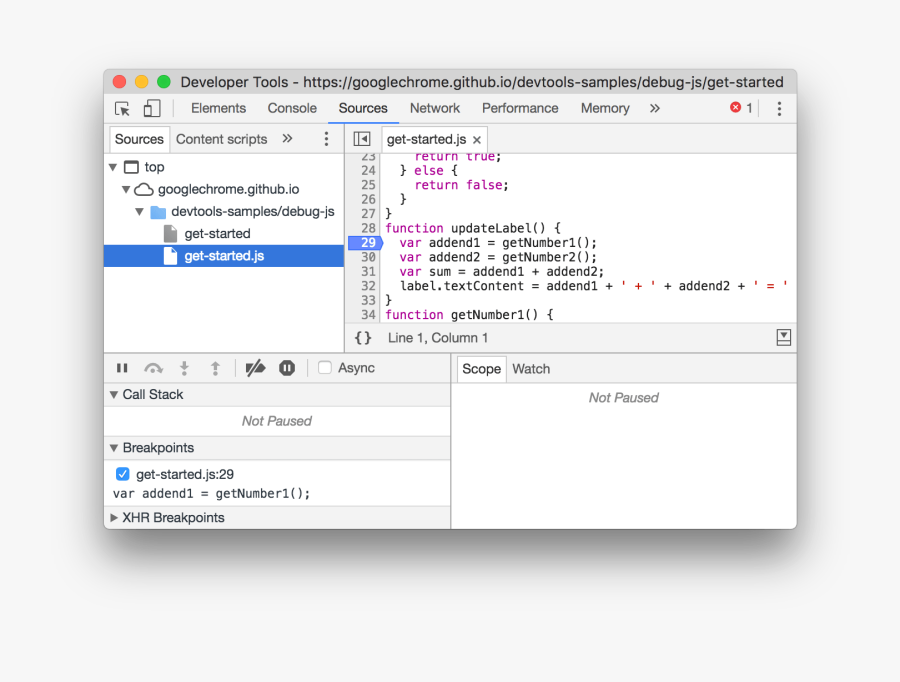900x682 pixels.
Task: Hide the file navigator sidebar
Action: [362, 139]
